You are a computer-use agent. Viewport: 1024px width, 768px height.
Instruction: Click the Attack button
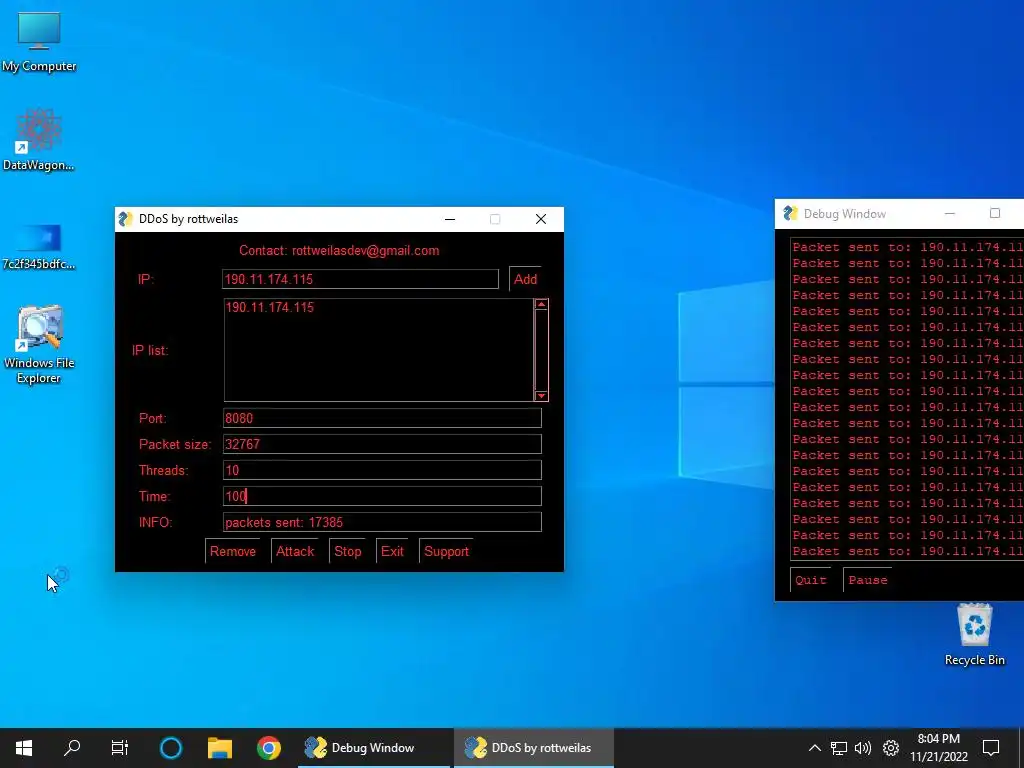[295, 551]
